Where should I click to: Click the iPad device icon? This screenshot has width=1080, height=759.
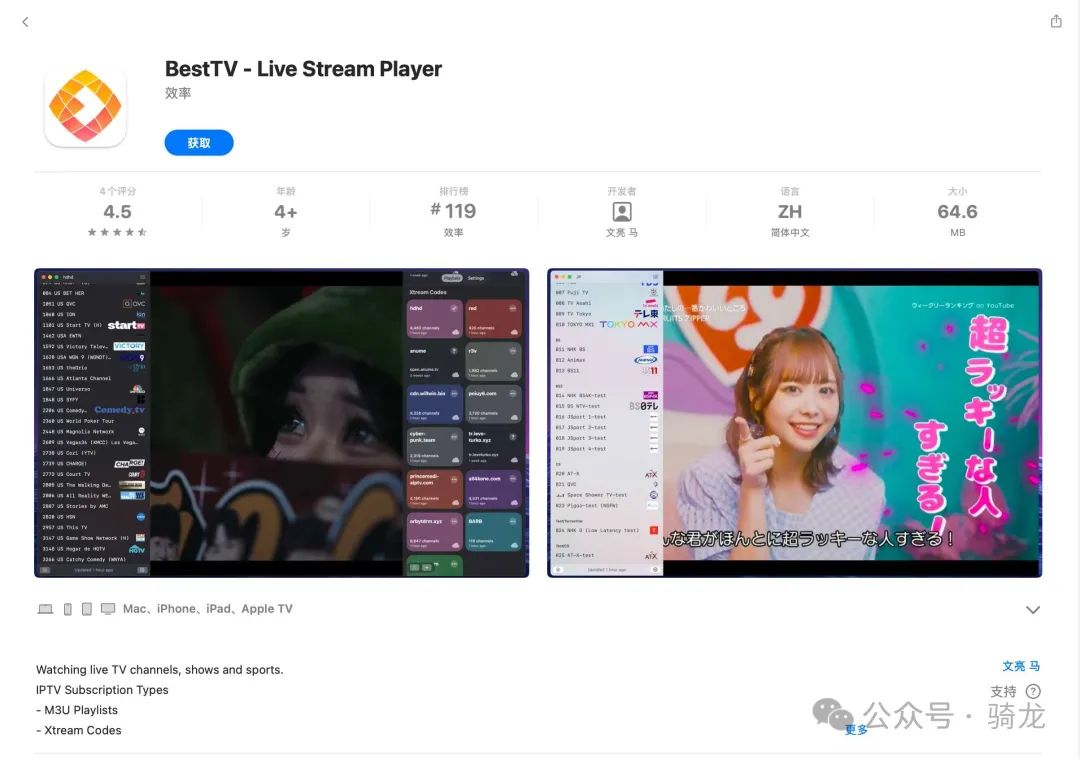(x=87, y=609)
